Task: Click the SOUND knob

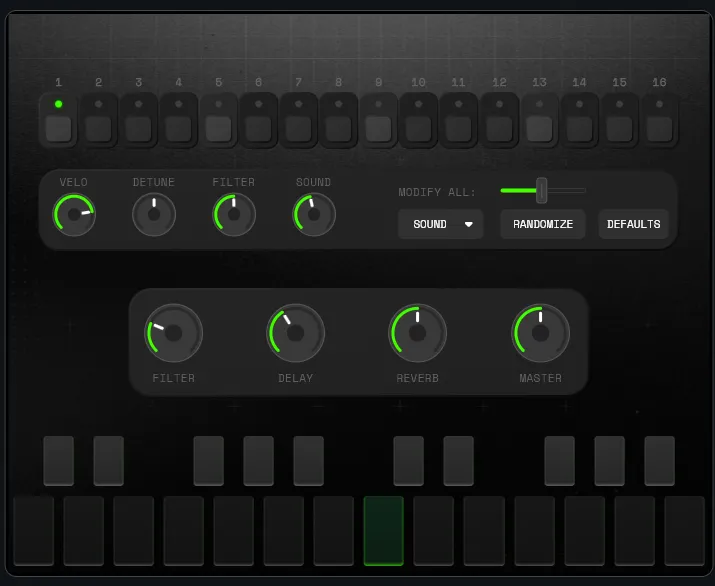Action: click(x=314, y=215)
